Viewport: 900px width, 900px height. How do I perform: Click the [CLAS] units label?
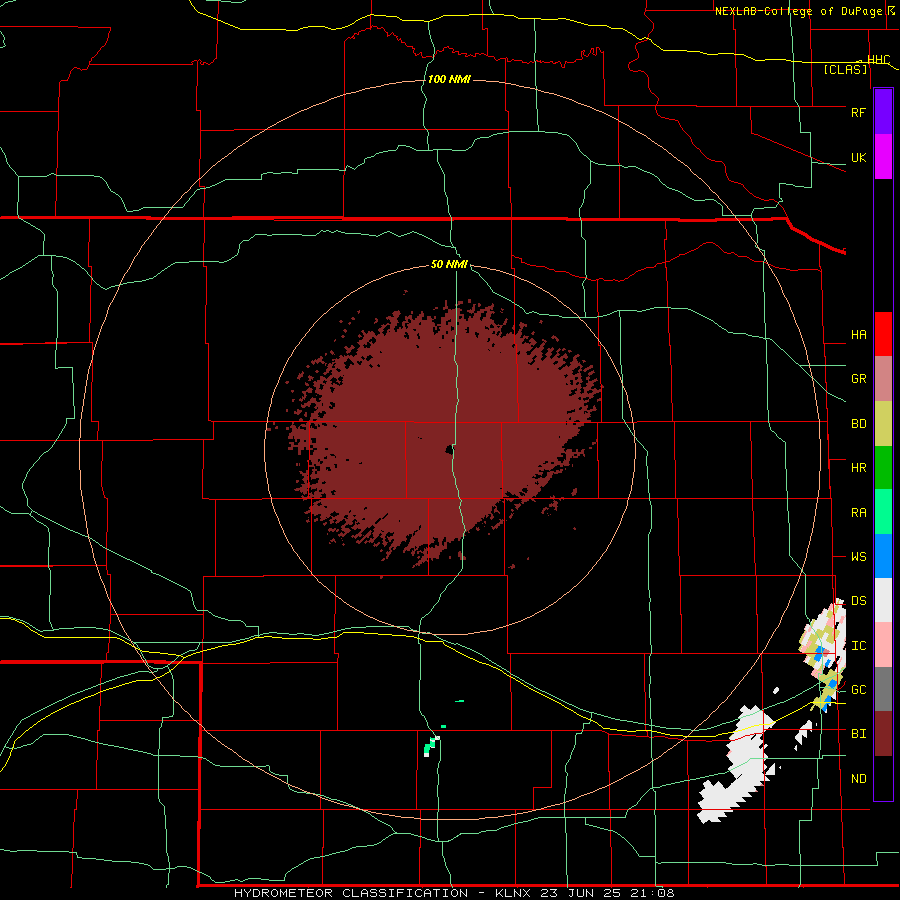pos(845,70)
